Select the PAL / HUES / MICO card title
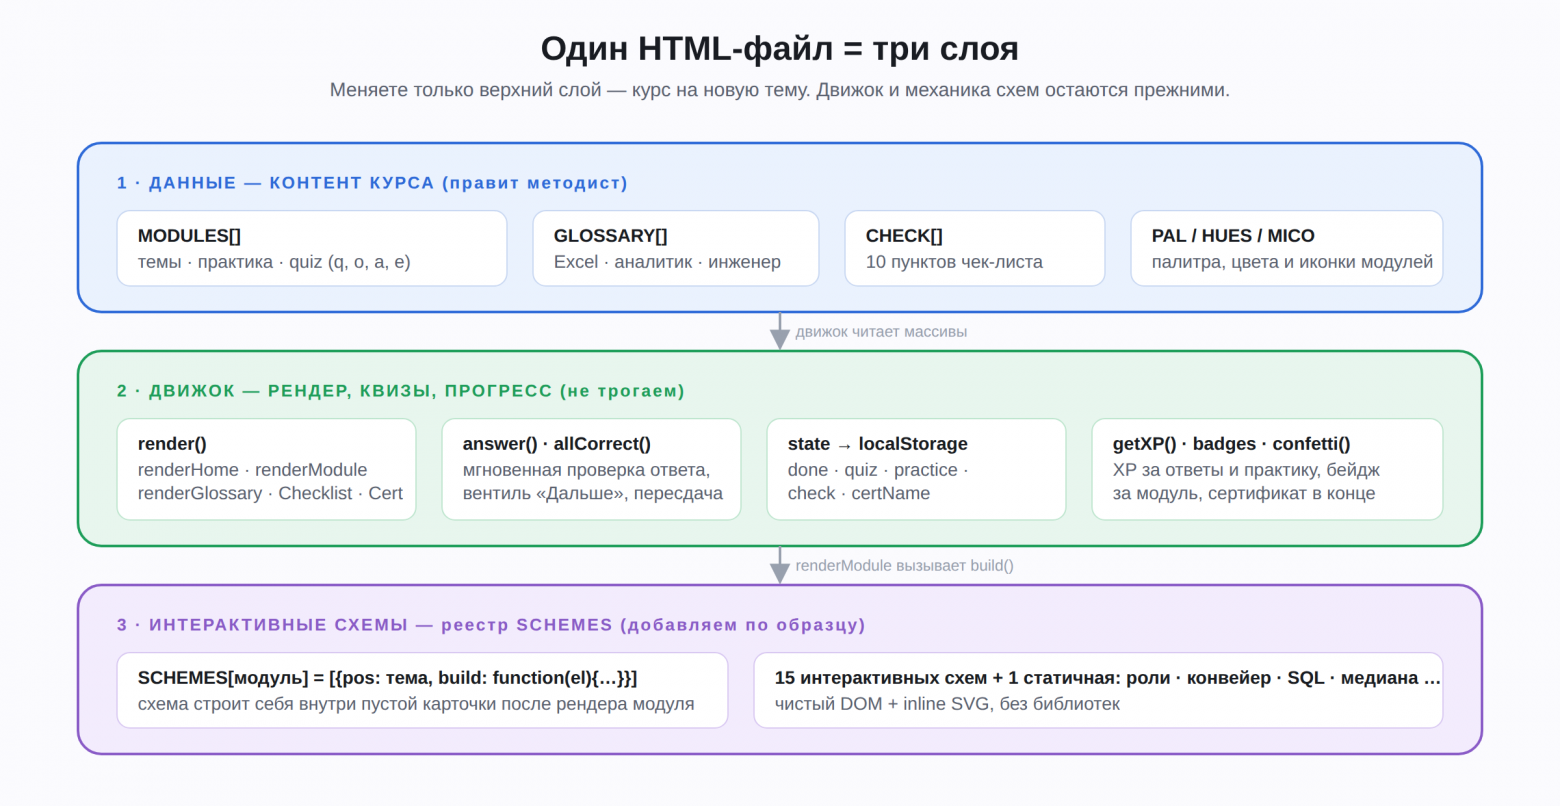Image resolution: width=1560 pixels, height=806 pixels. 1233,236
